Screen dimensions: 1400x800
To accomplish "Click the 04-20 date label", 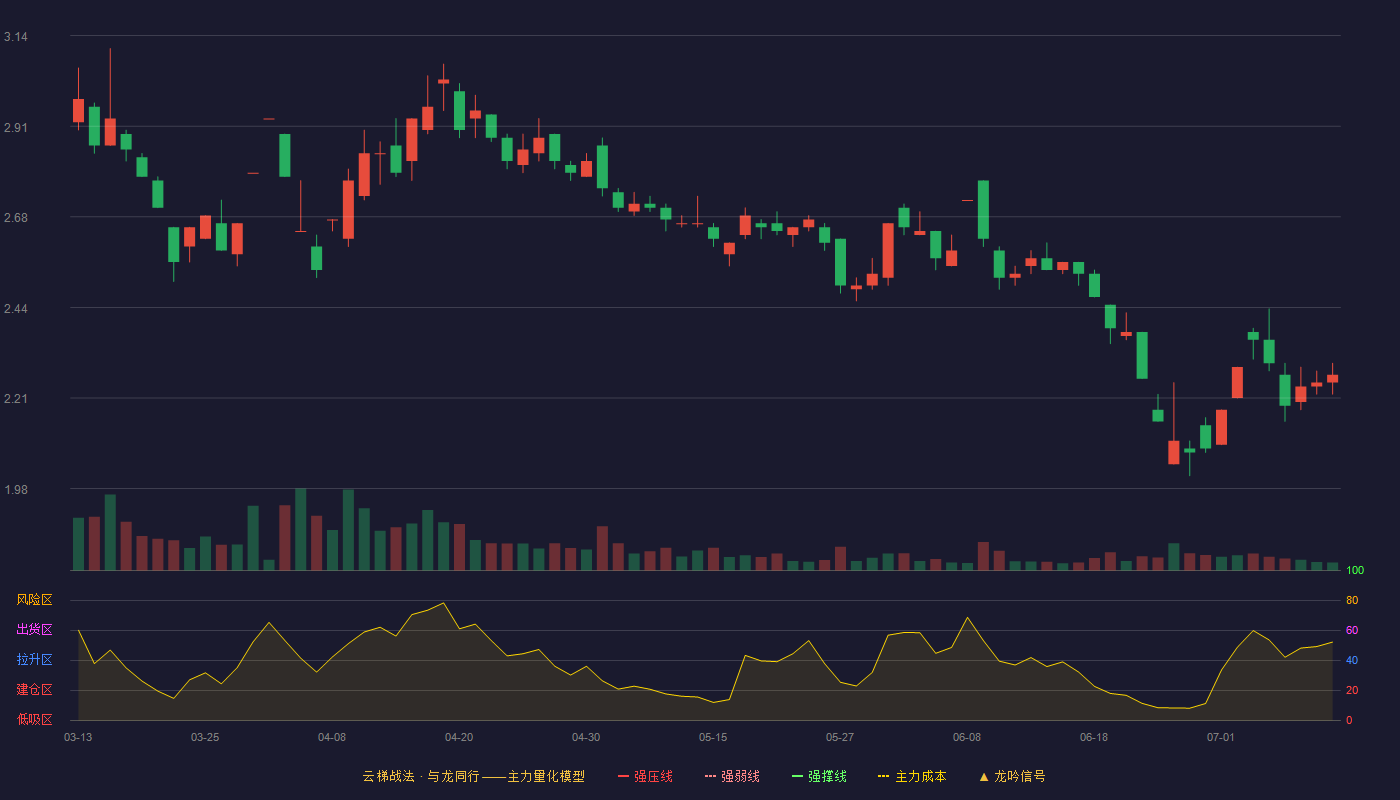I will coord(459,737).
